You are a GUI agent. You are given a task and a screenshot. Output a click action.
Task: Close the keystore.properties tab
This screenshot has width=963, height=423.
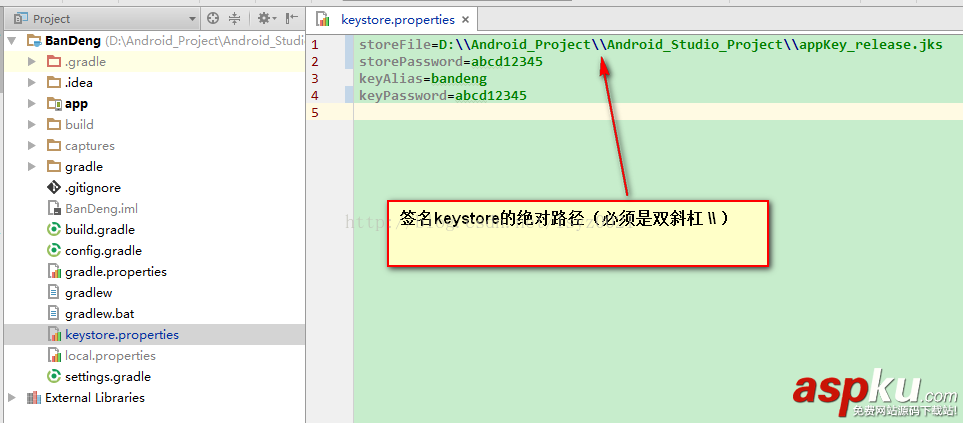tap(466, 20)
